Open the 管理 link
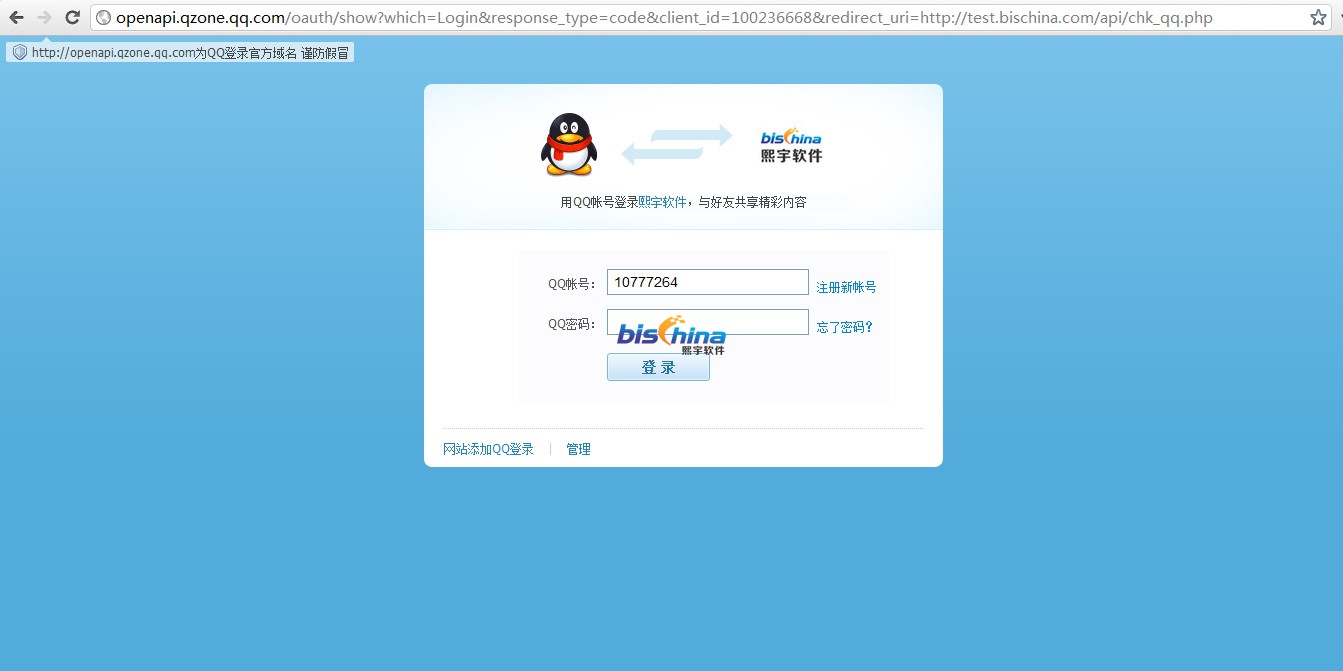 tap(578, 449)
